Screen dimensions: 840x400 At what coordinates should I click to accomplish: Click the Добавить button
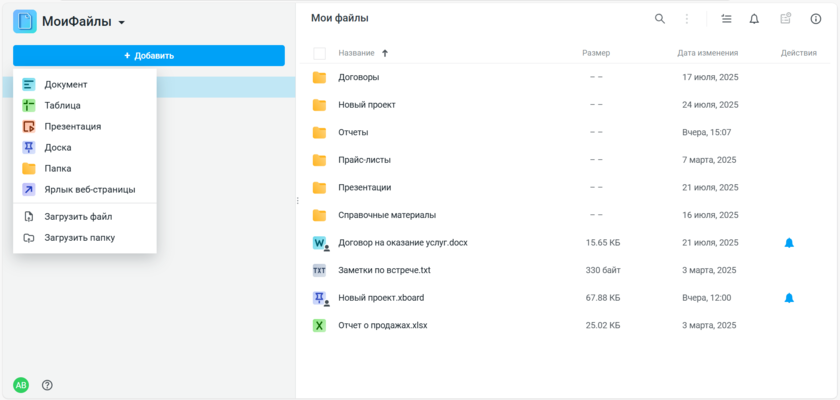(x=149, y=56)
